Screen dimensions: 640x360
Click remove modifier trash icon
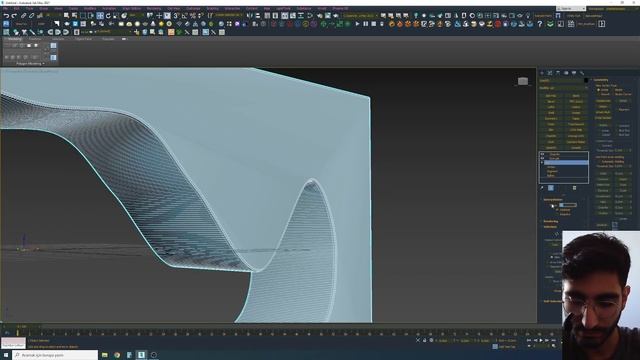[x=574, y=188]
